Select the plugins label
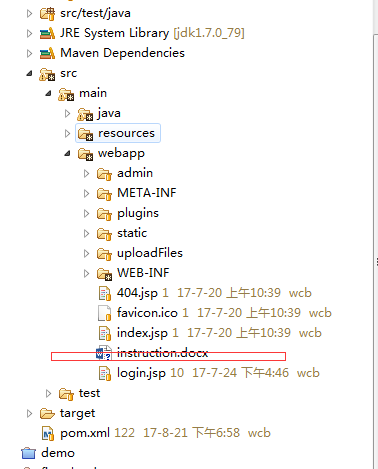 click(x=138, y=214)
